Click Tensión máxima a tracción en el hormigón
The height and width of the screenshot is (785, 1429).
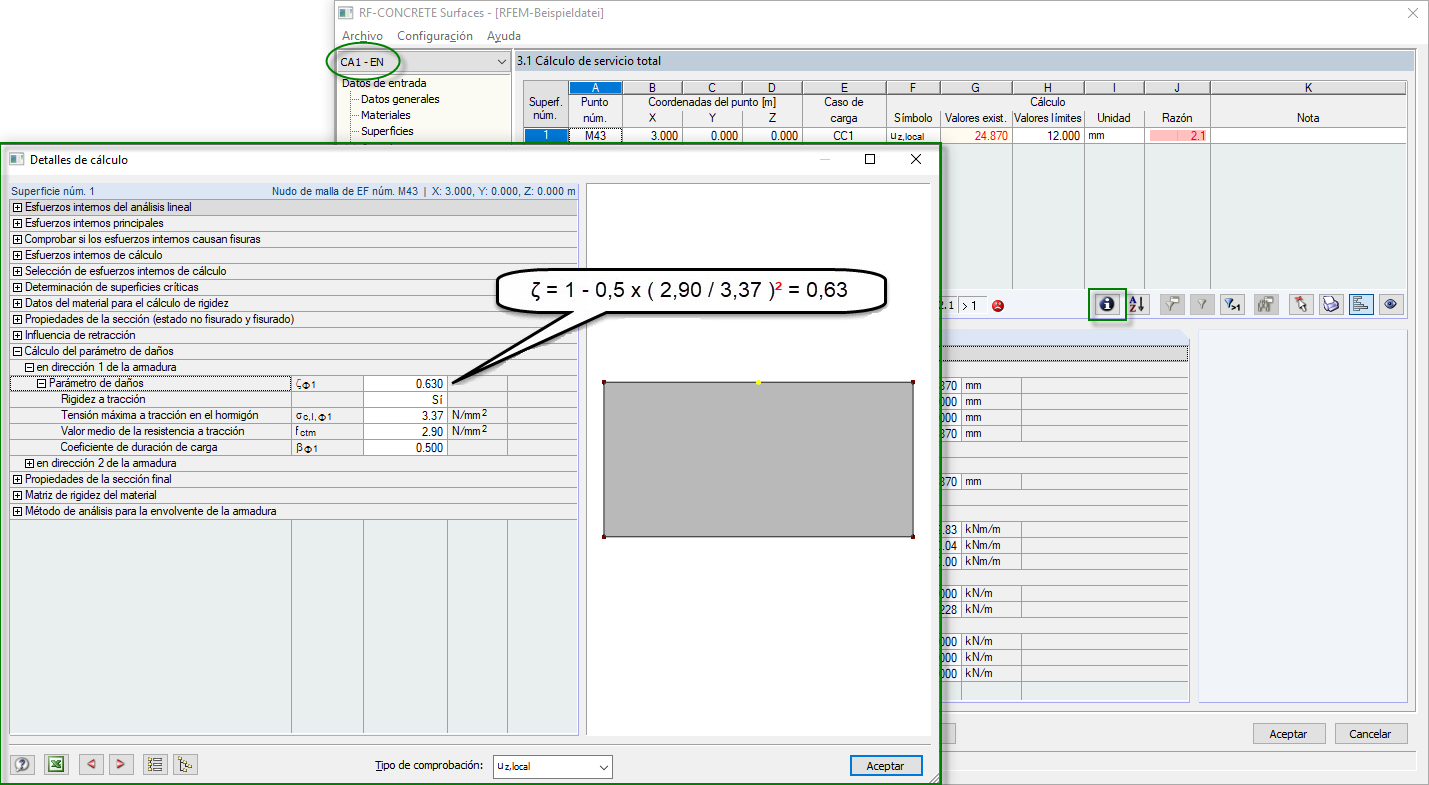click(160, 415)
